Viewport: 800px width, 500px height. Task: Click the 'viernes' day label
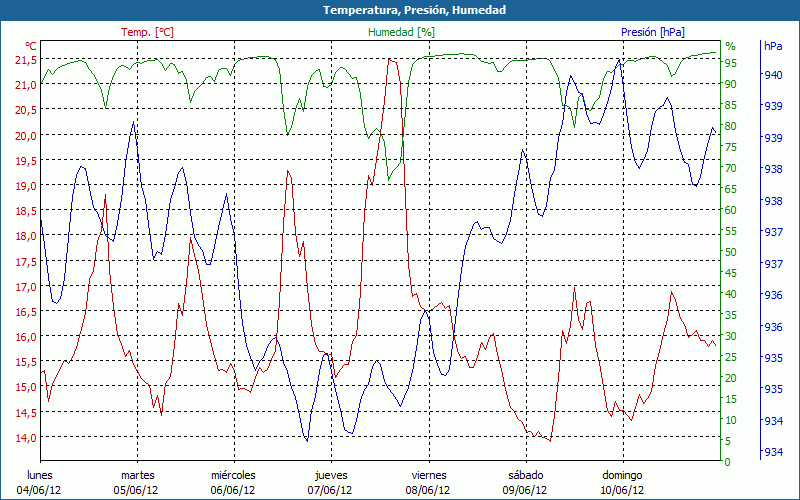pos(428,475)
